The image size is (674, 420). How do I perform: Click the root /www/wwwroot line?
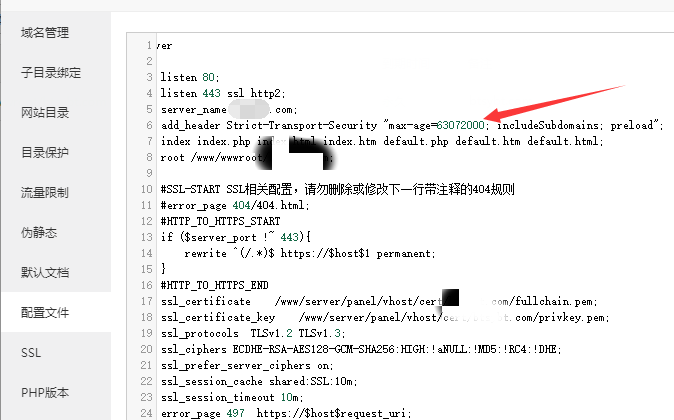coord(246,157)
